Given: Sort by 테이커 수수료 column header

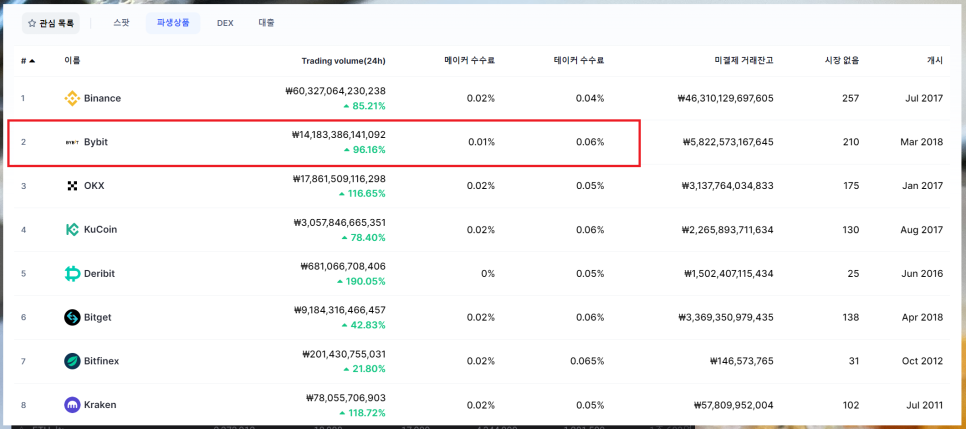Looking at the screenshot, I should [x=578, y=60].
